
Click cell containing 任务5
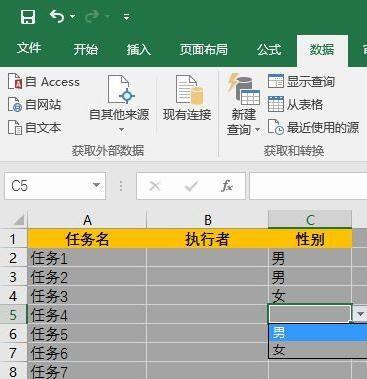(87, 334)
